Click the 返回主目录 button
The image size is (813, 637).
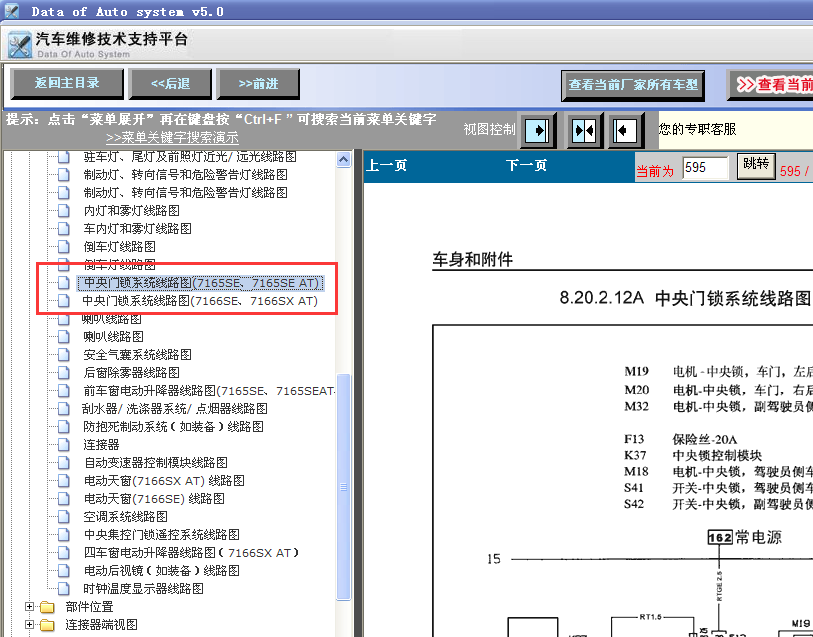point(67,83)
